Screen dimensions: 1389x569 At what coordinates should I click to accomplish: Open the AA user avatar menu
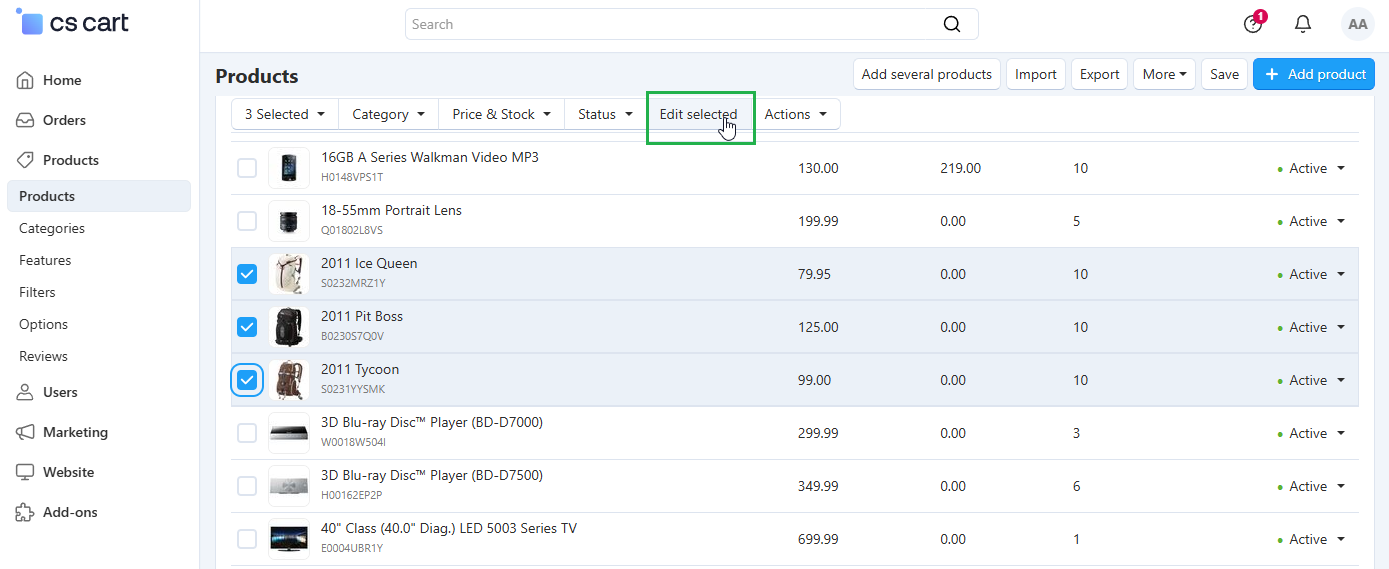[x=1358, y=24]
